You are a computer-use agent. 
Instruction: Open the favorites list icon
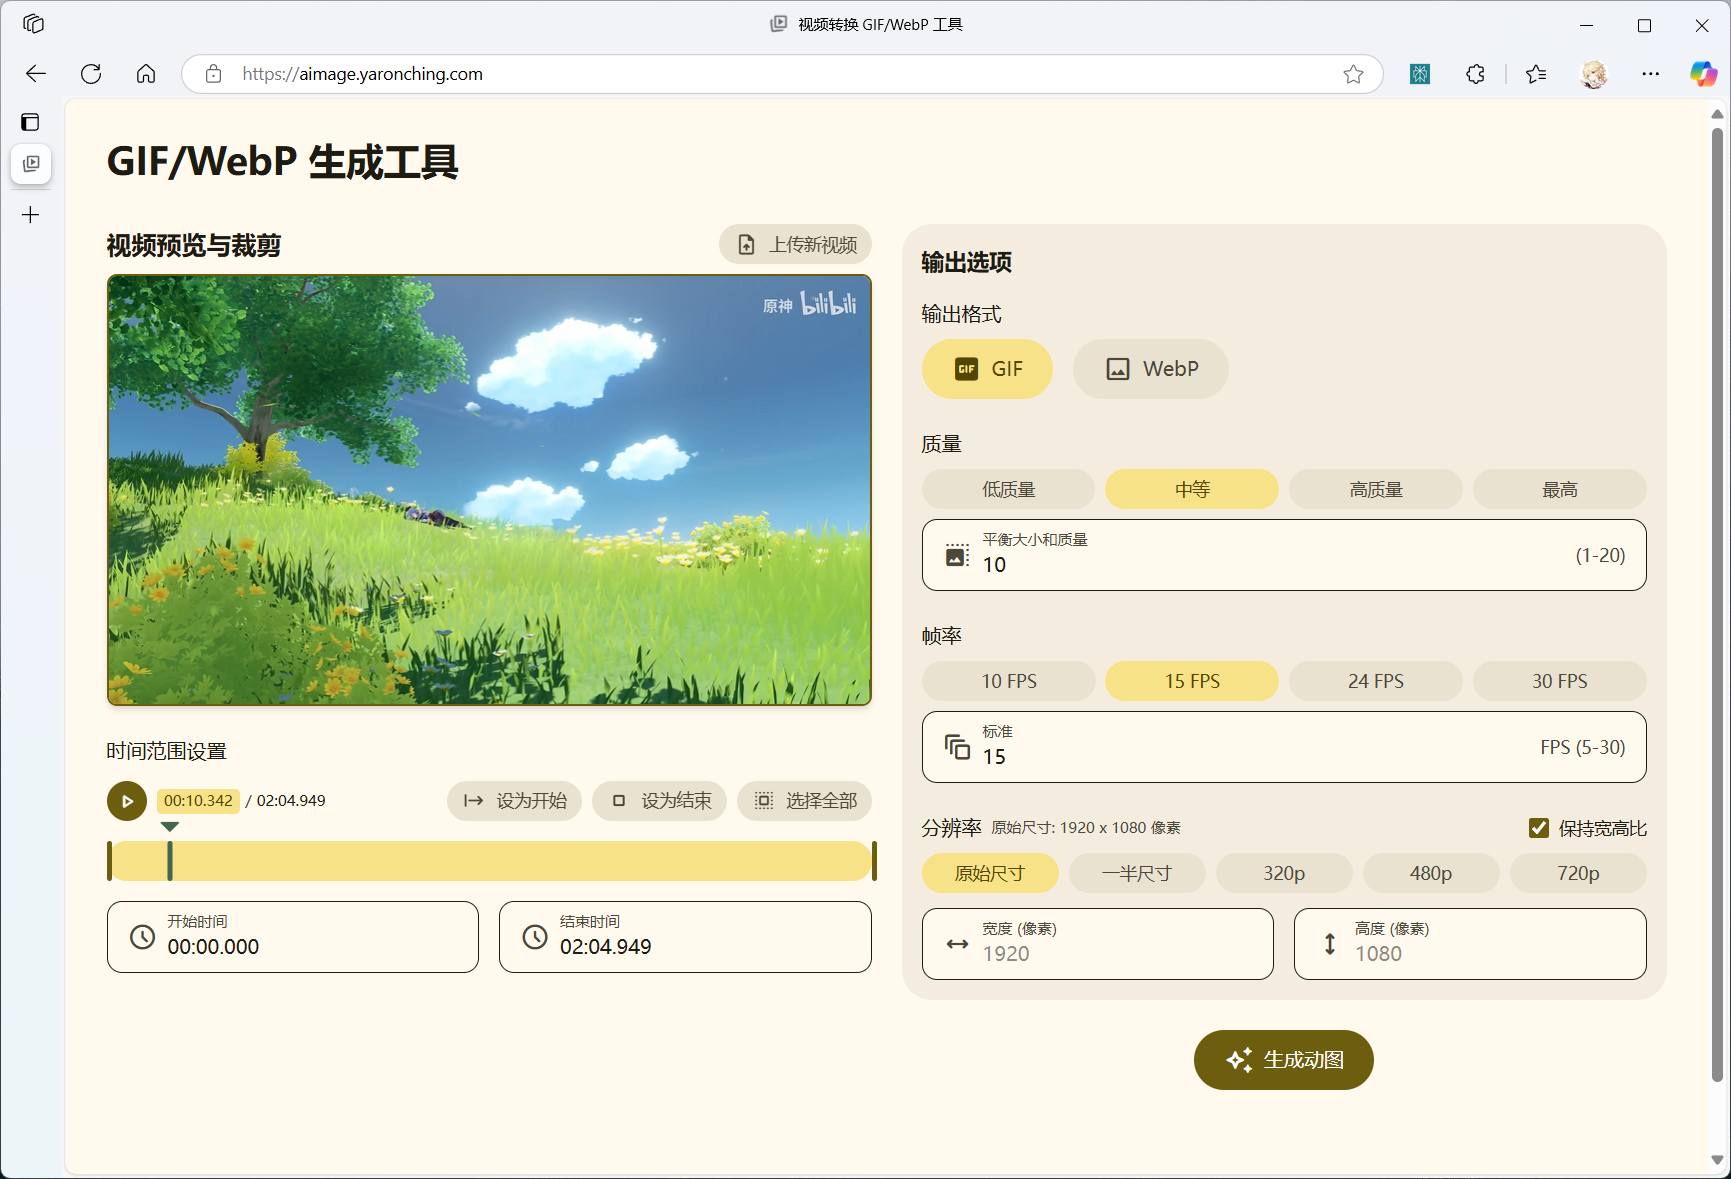(x=1537, y=74)
